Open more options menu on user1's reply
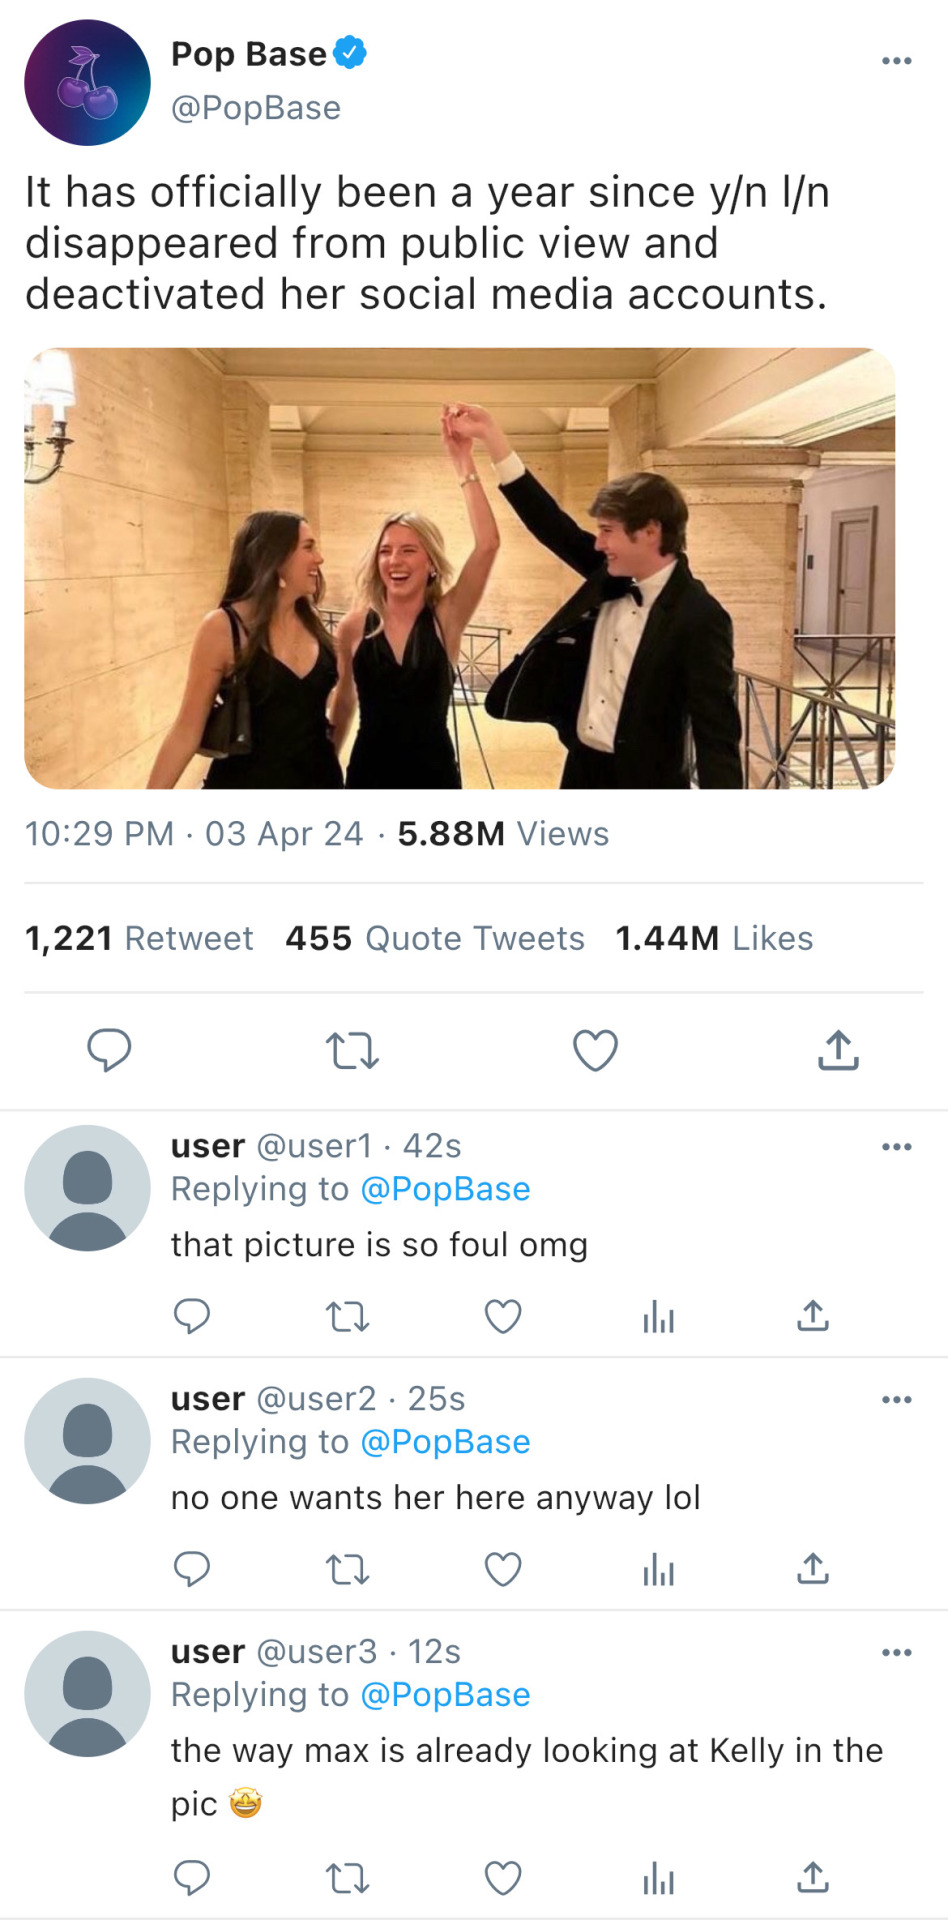The width and height of the screenshot is (948, 1920). point(896,1147)
